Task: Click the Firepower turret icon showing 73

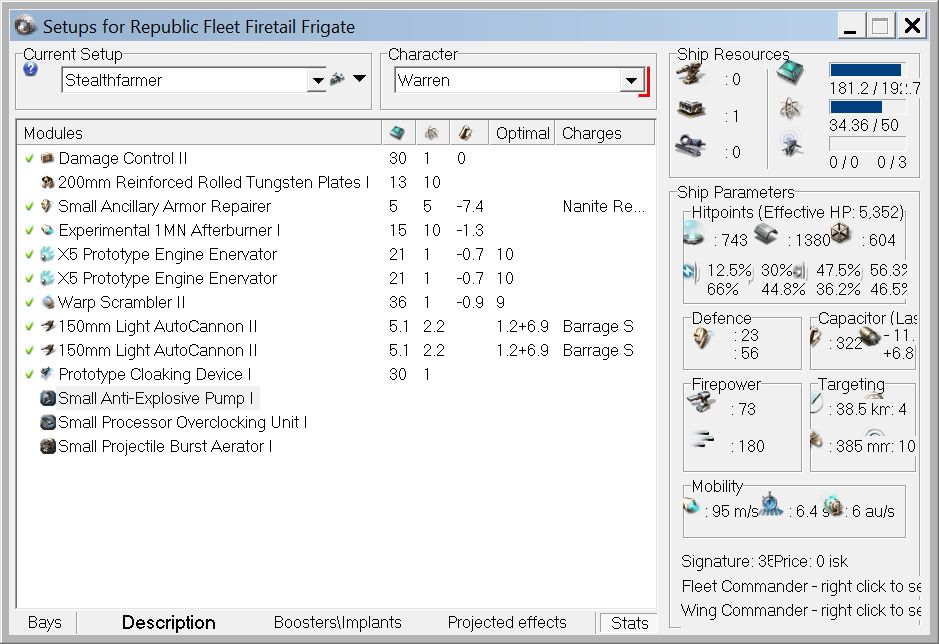Action: pos(701,403)
